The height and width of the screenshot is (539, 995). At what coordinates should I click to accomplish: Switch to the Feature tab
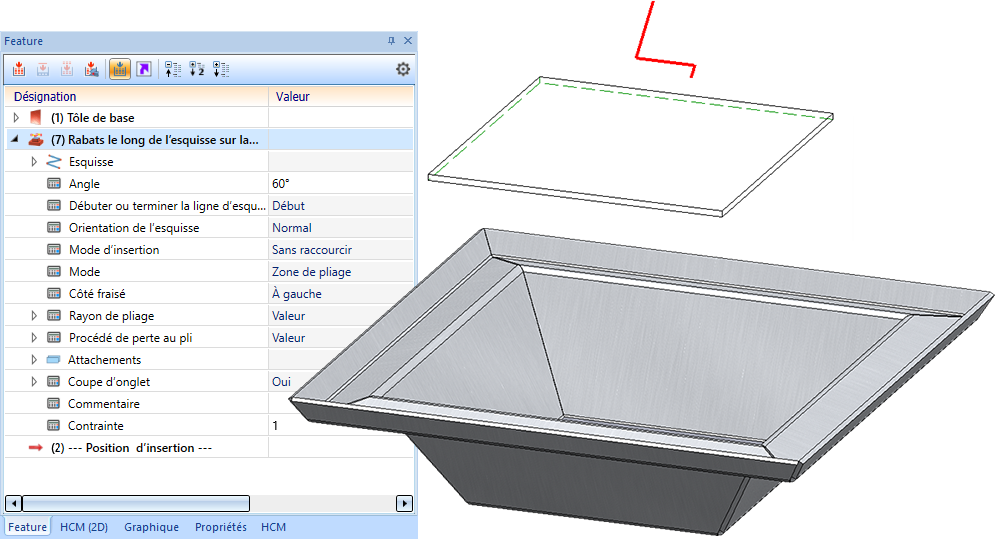27,527
